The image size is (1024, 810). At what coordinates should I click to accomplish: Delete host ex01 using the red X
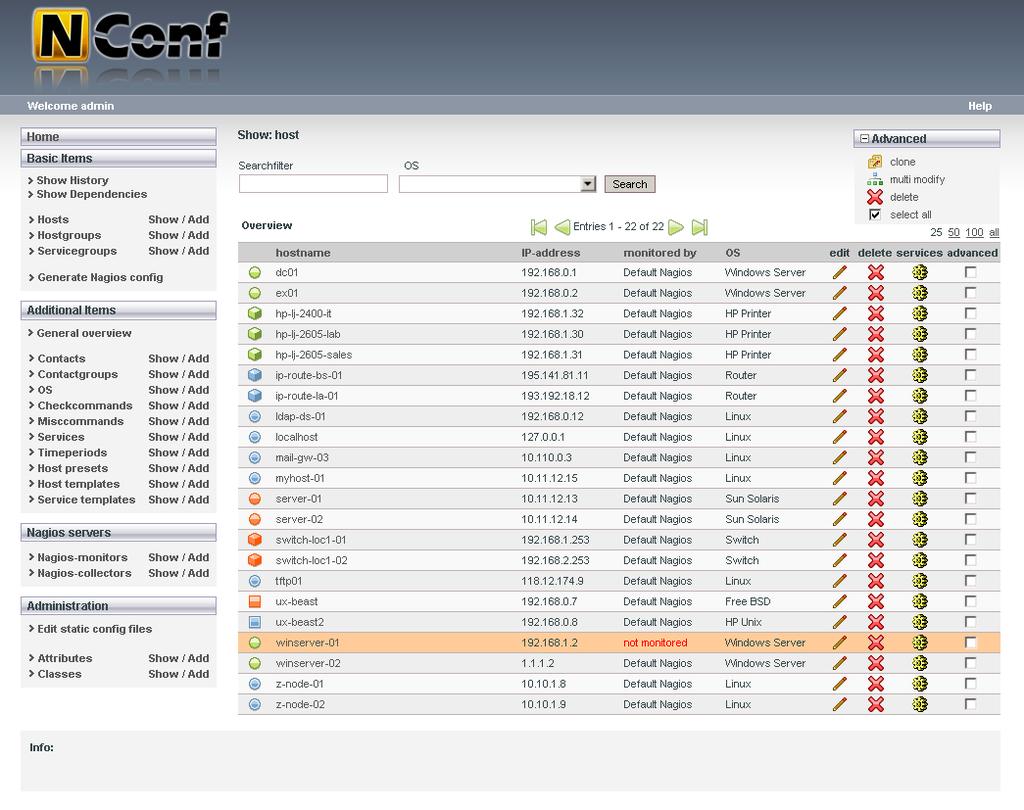875,293
